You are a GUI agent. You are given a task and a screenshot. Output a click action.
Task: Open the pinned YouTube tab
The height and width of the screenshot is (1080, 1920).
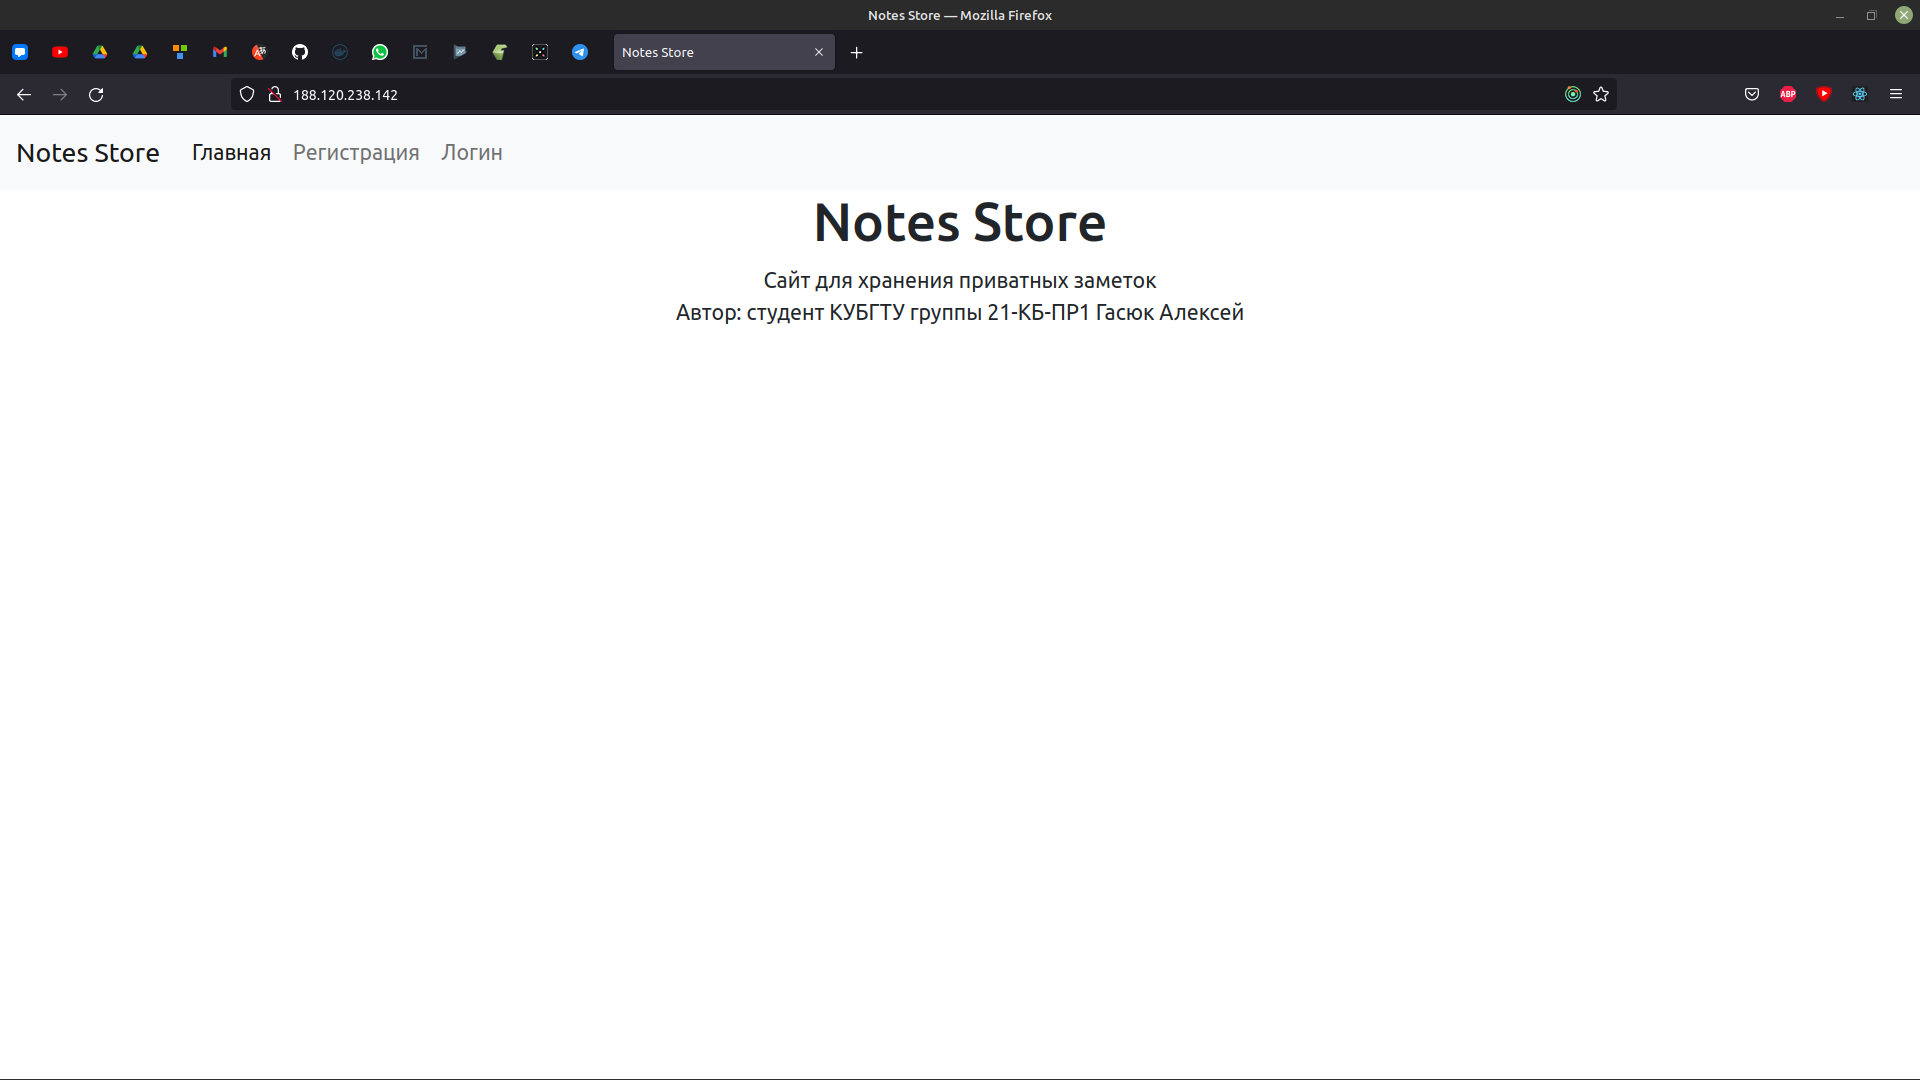[60, 52]
